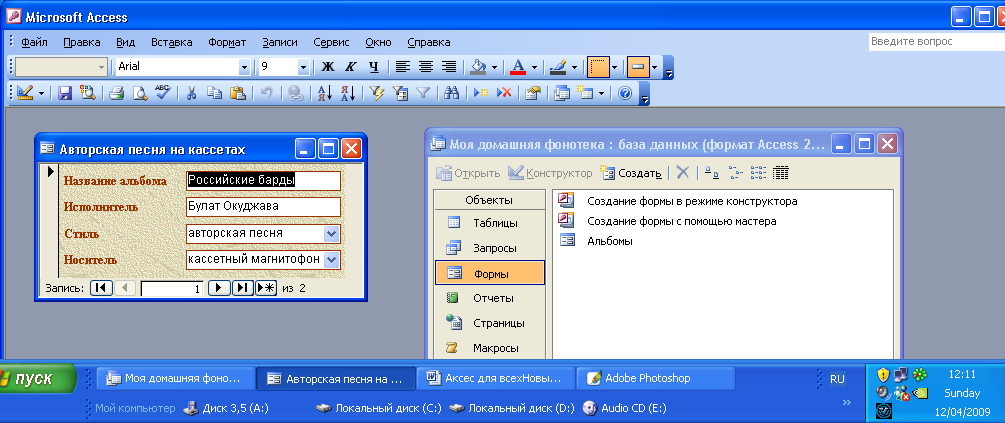Screen dimensions: 1005x423
Task: Apply the red font color A
Action: tap(519, 67)
